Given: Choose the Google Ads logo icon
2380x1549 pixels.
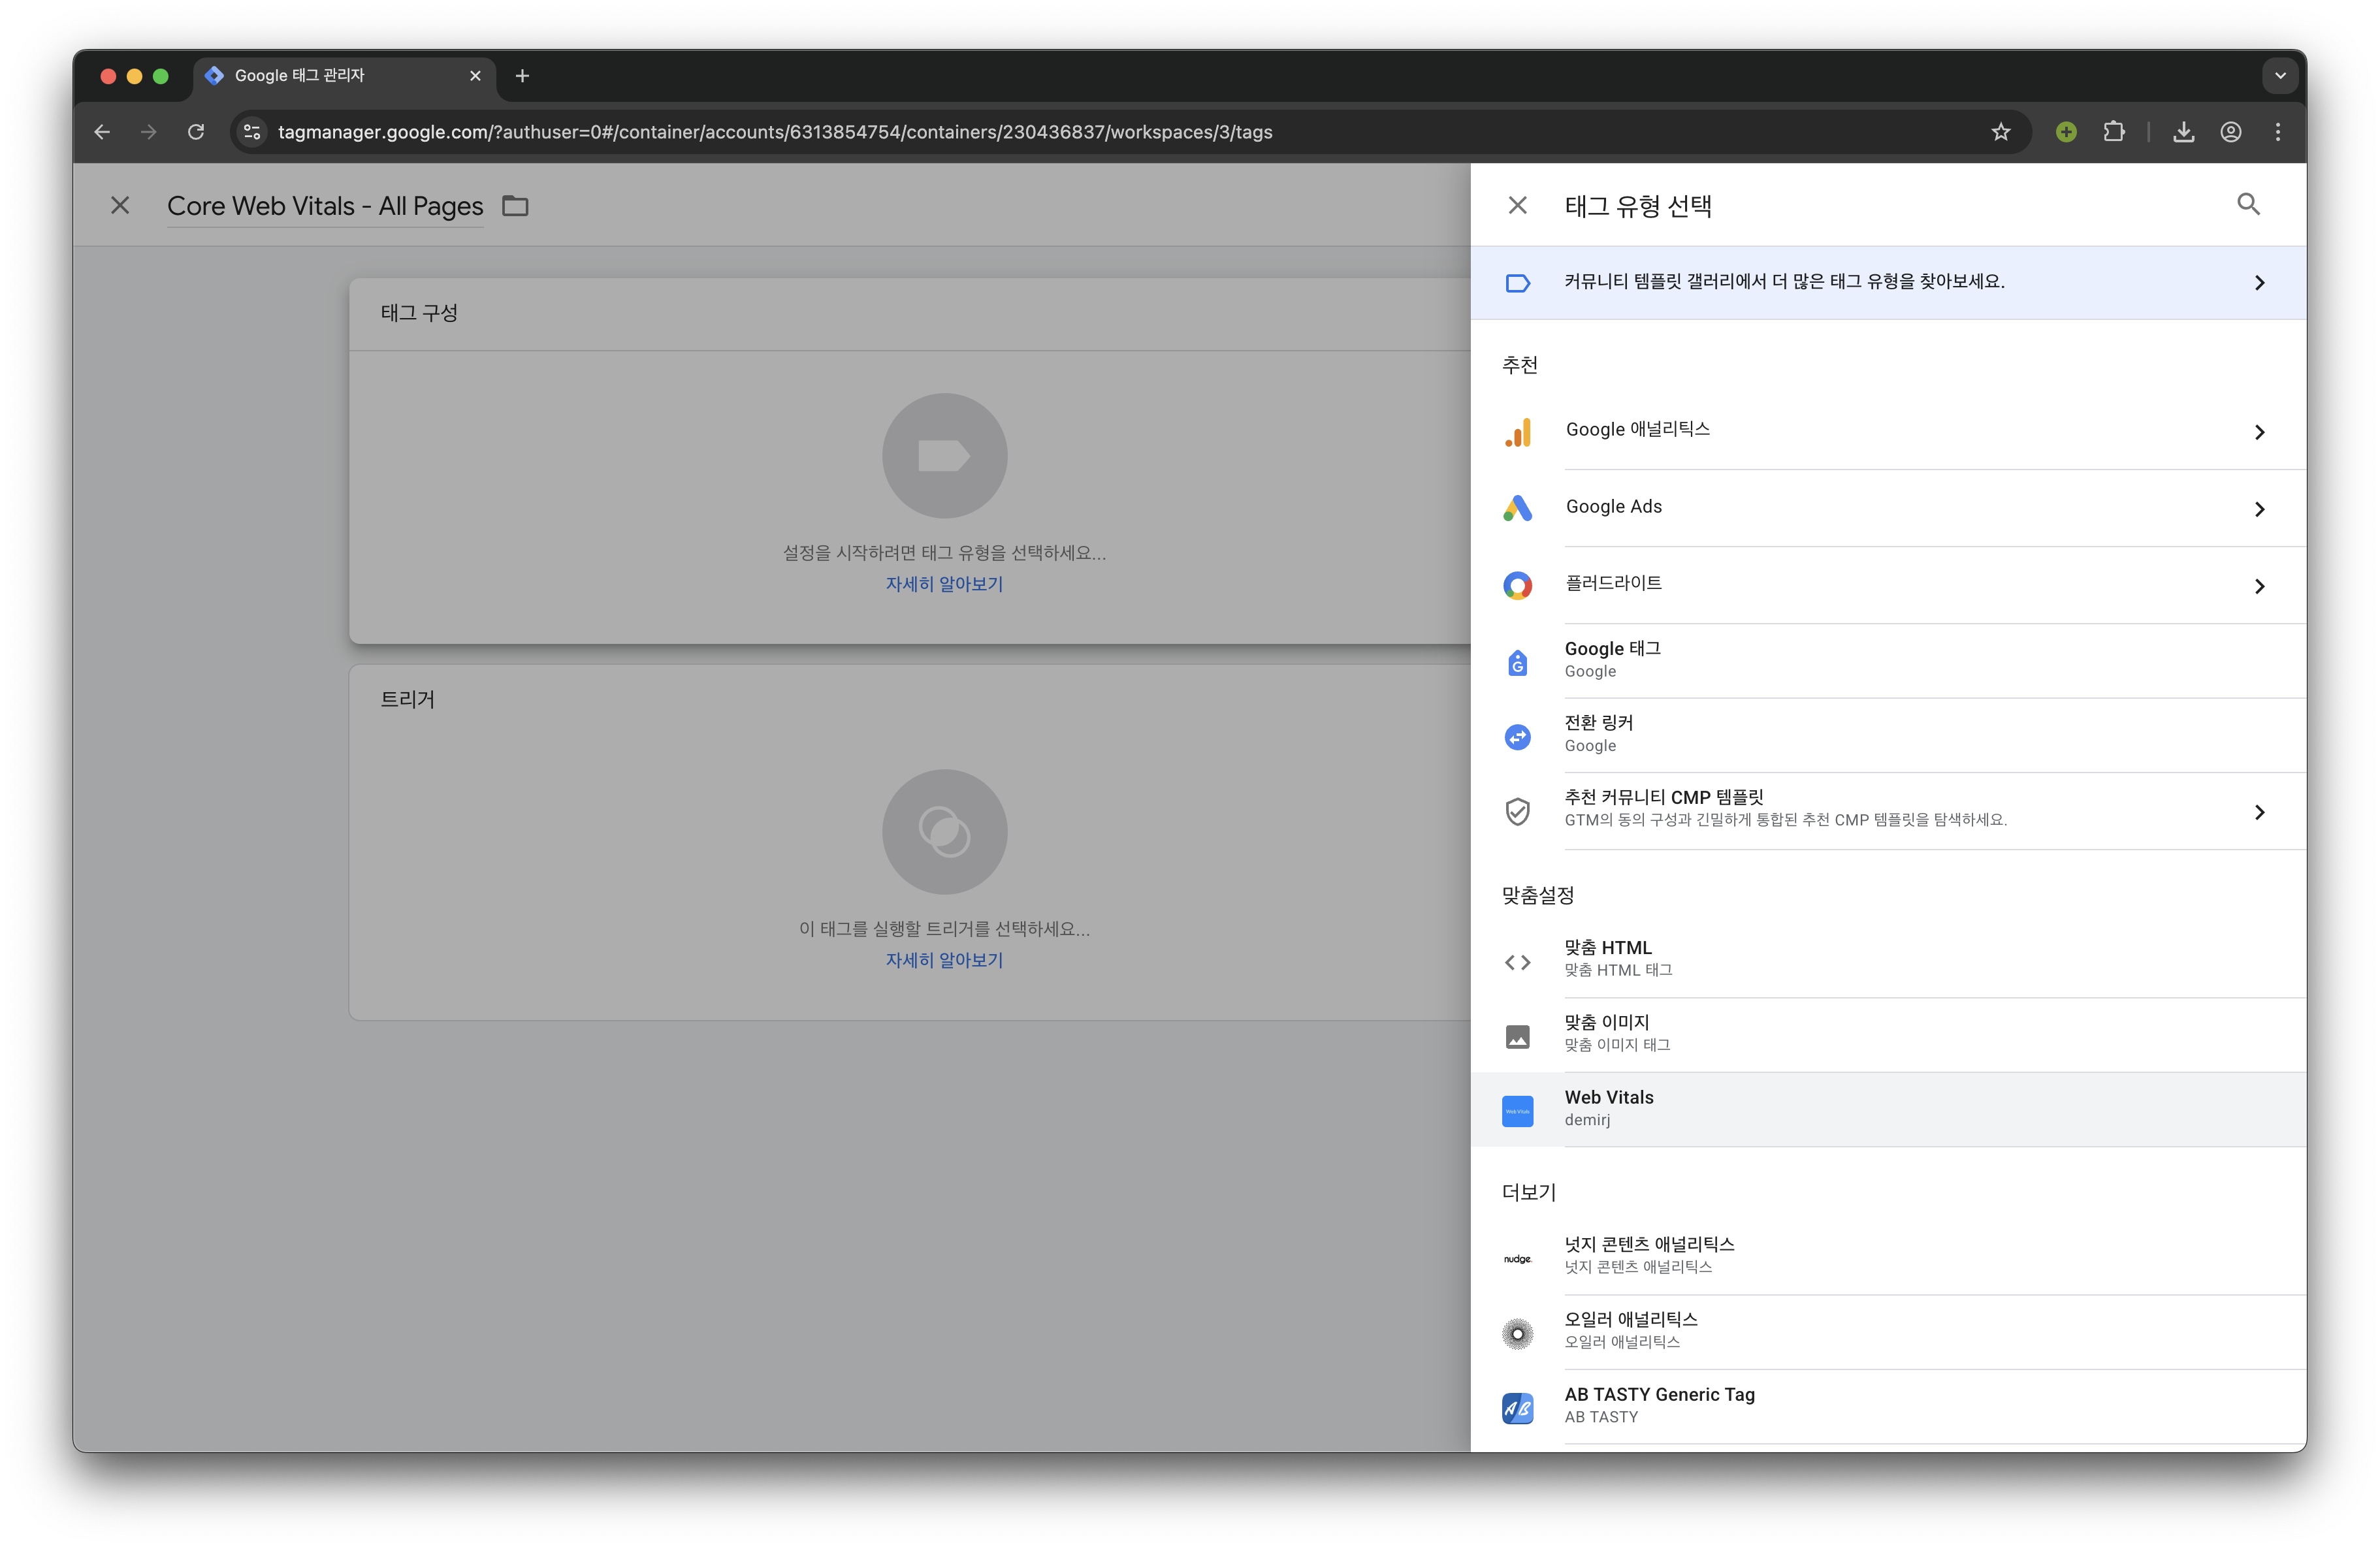Looking at the screenshot, I should (1517, 508).
